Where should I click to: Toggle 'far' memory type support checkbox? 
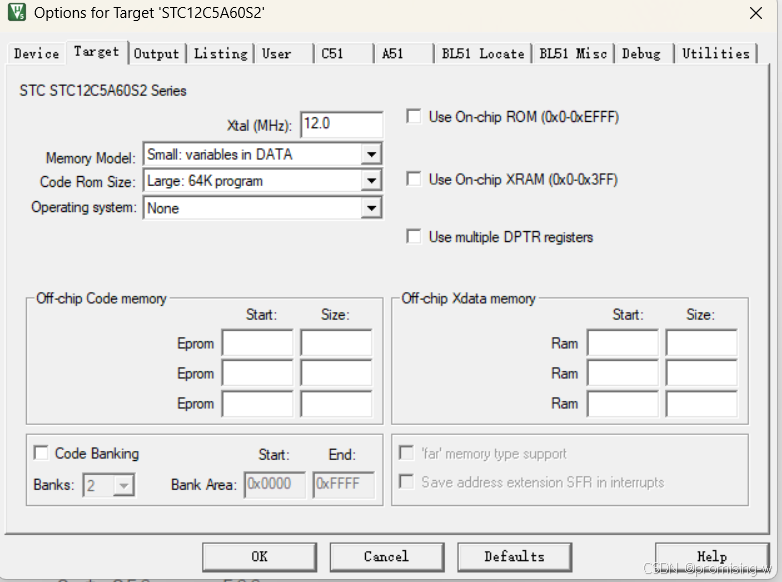[x=406, y=453]
